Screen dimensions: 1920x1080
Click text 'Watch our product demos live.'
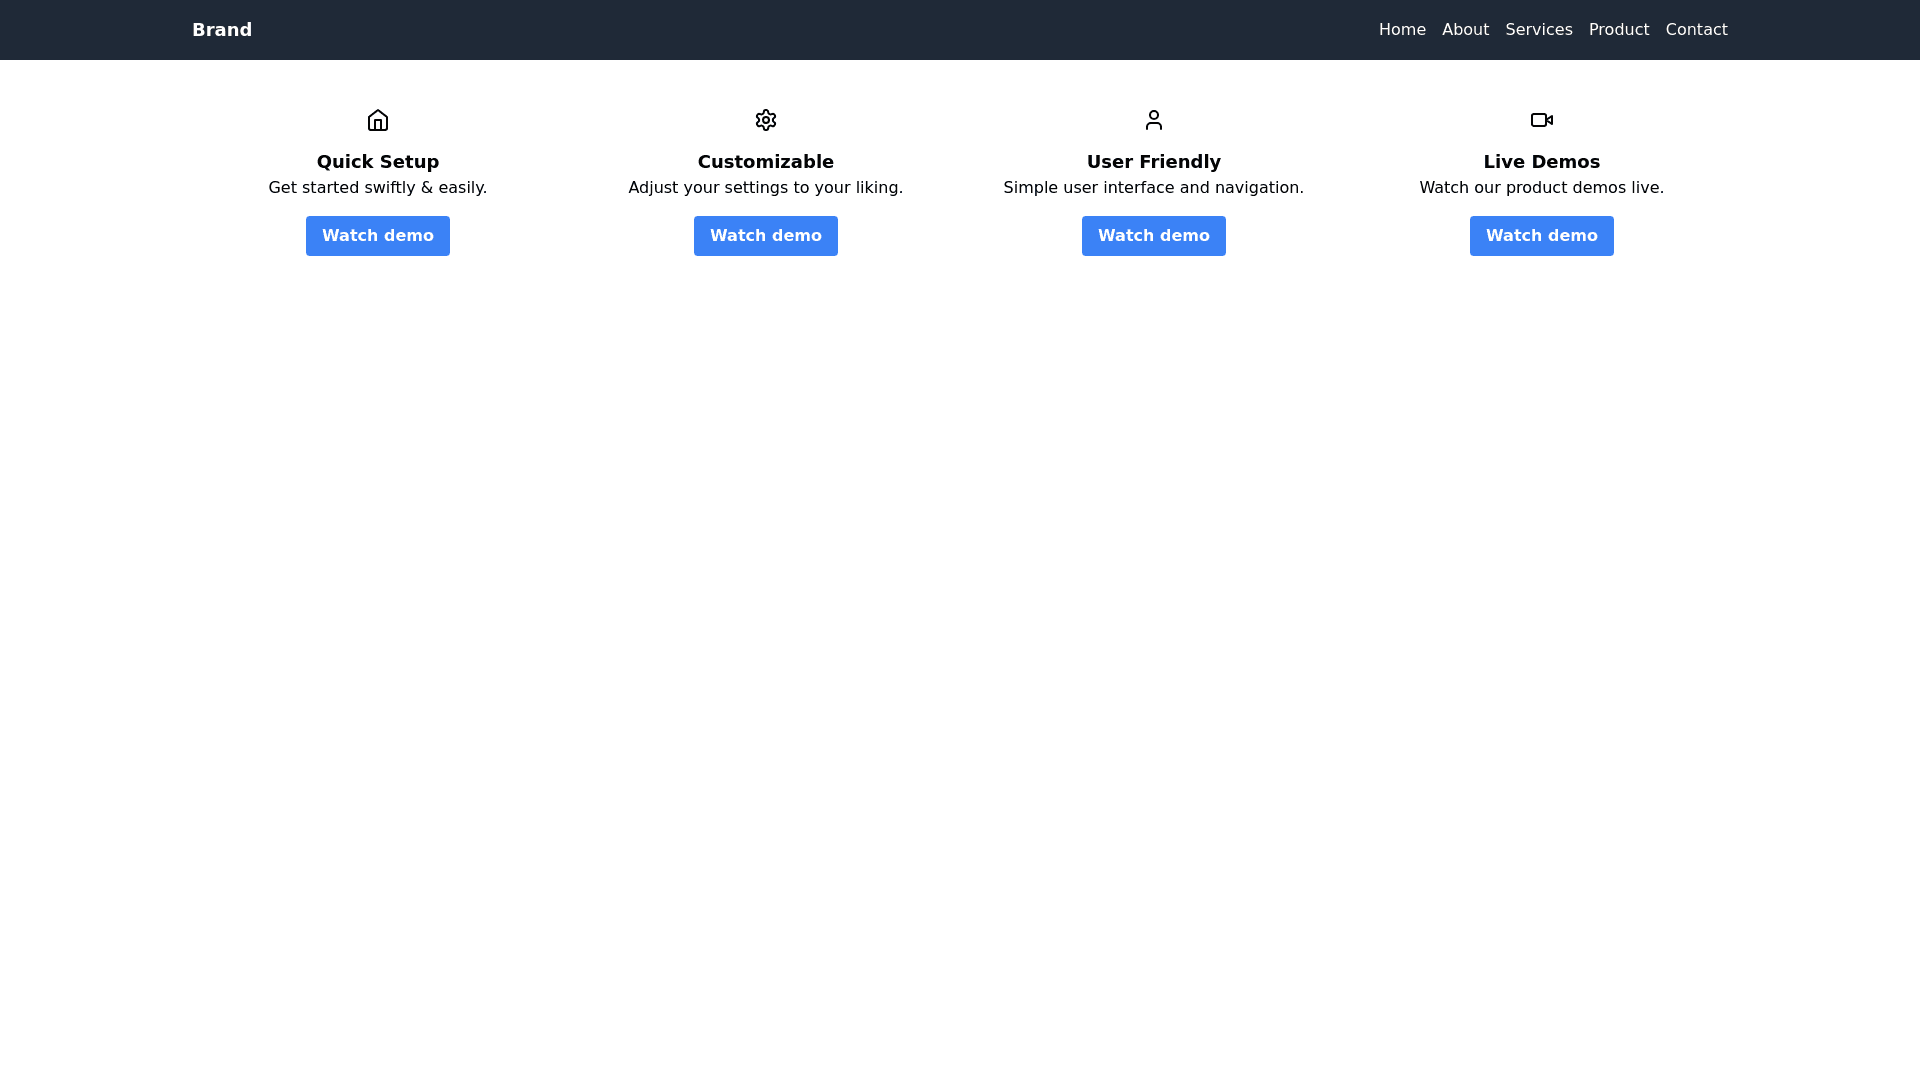click(1542, 188)
